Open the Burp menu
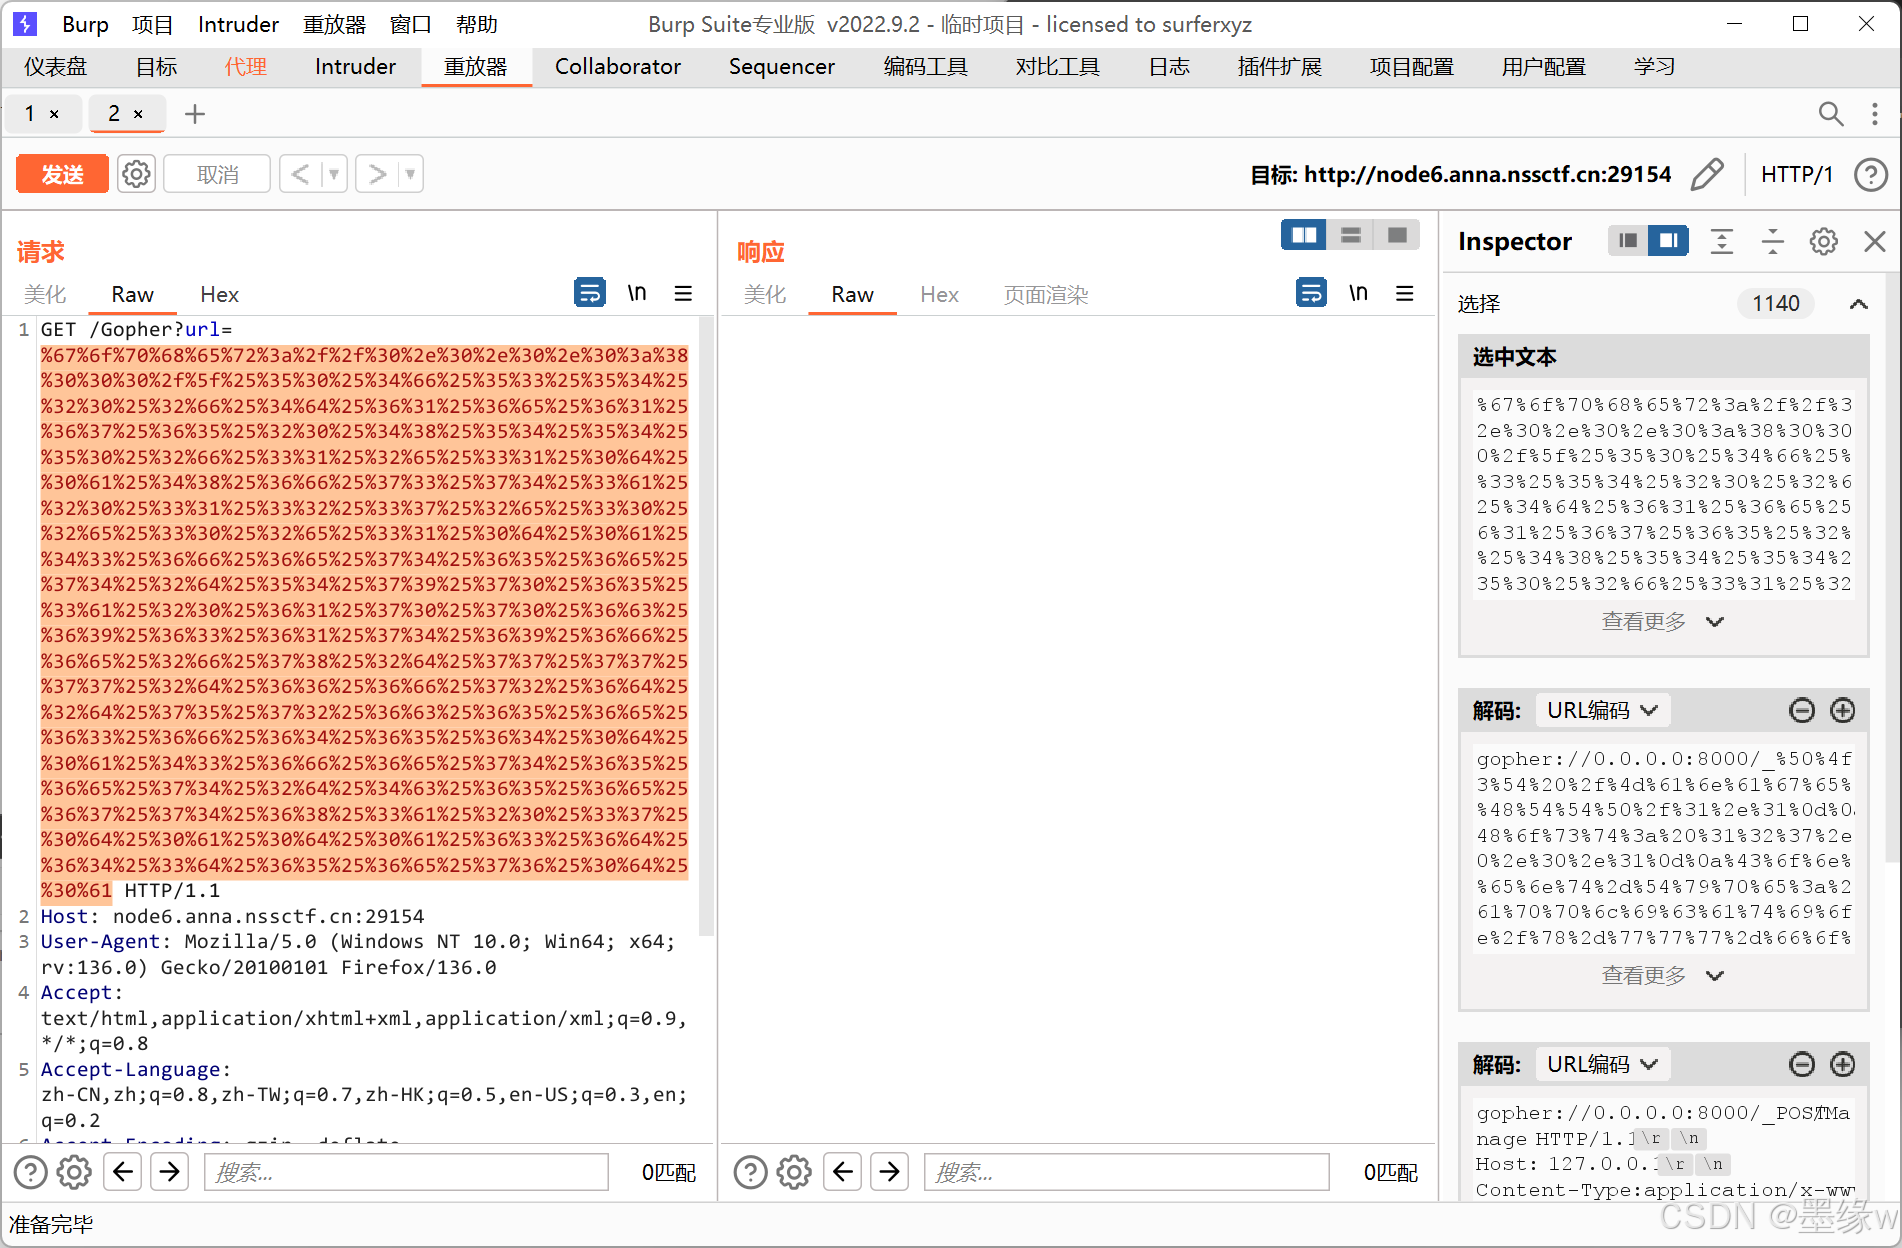The width and height of the screenshot is (1902, 1248). (85, 24)
